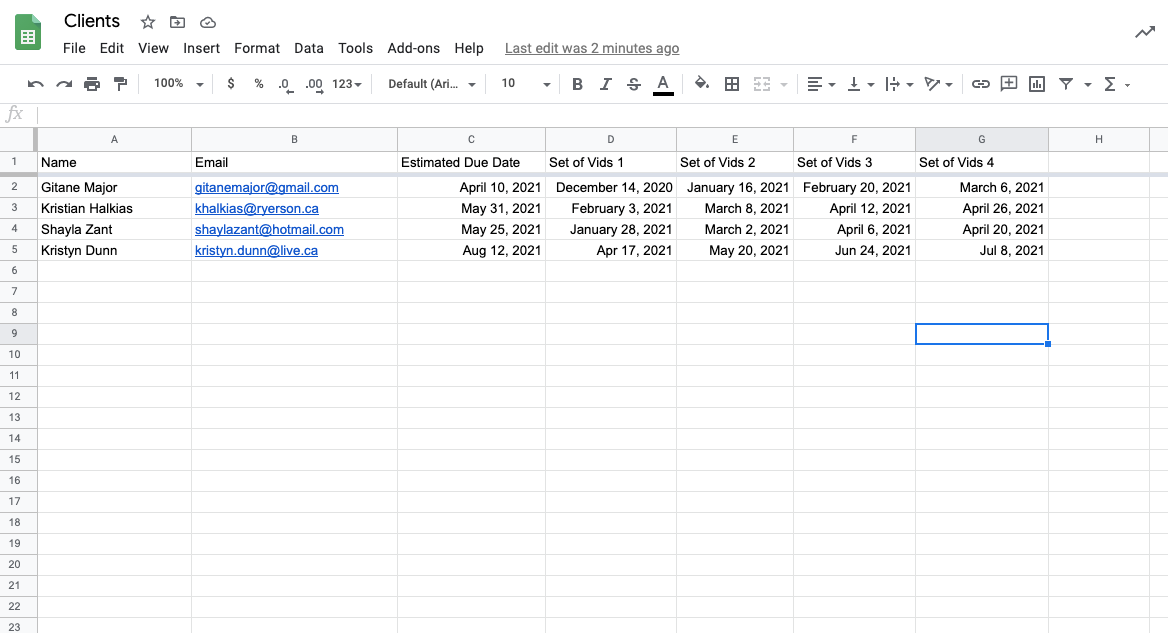Click the merge cells icon
This screenshot has height=633, width=1168.
click(761, 84)
